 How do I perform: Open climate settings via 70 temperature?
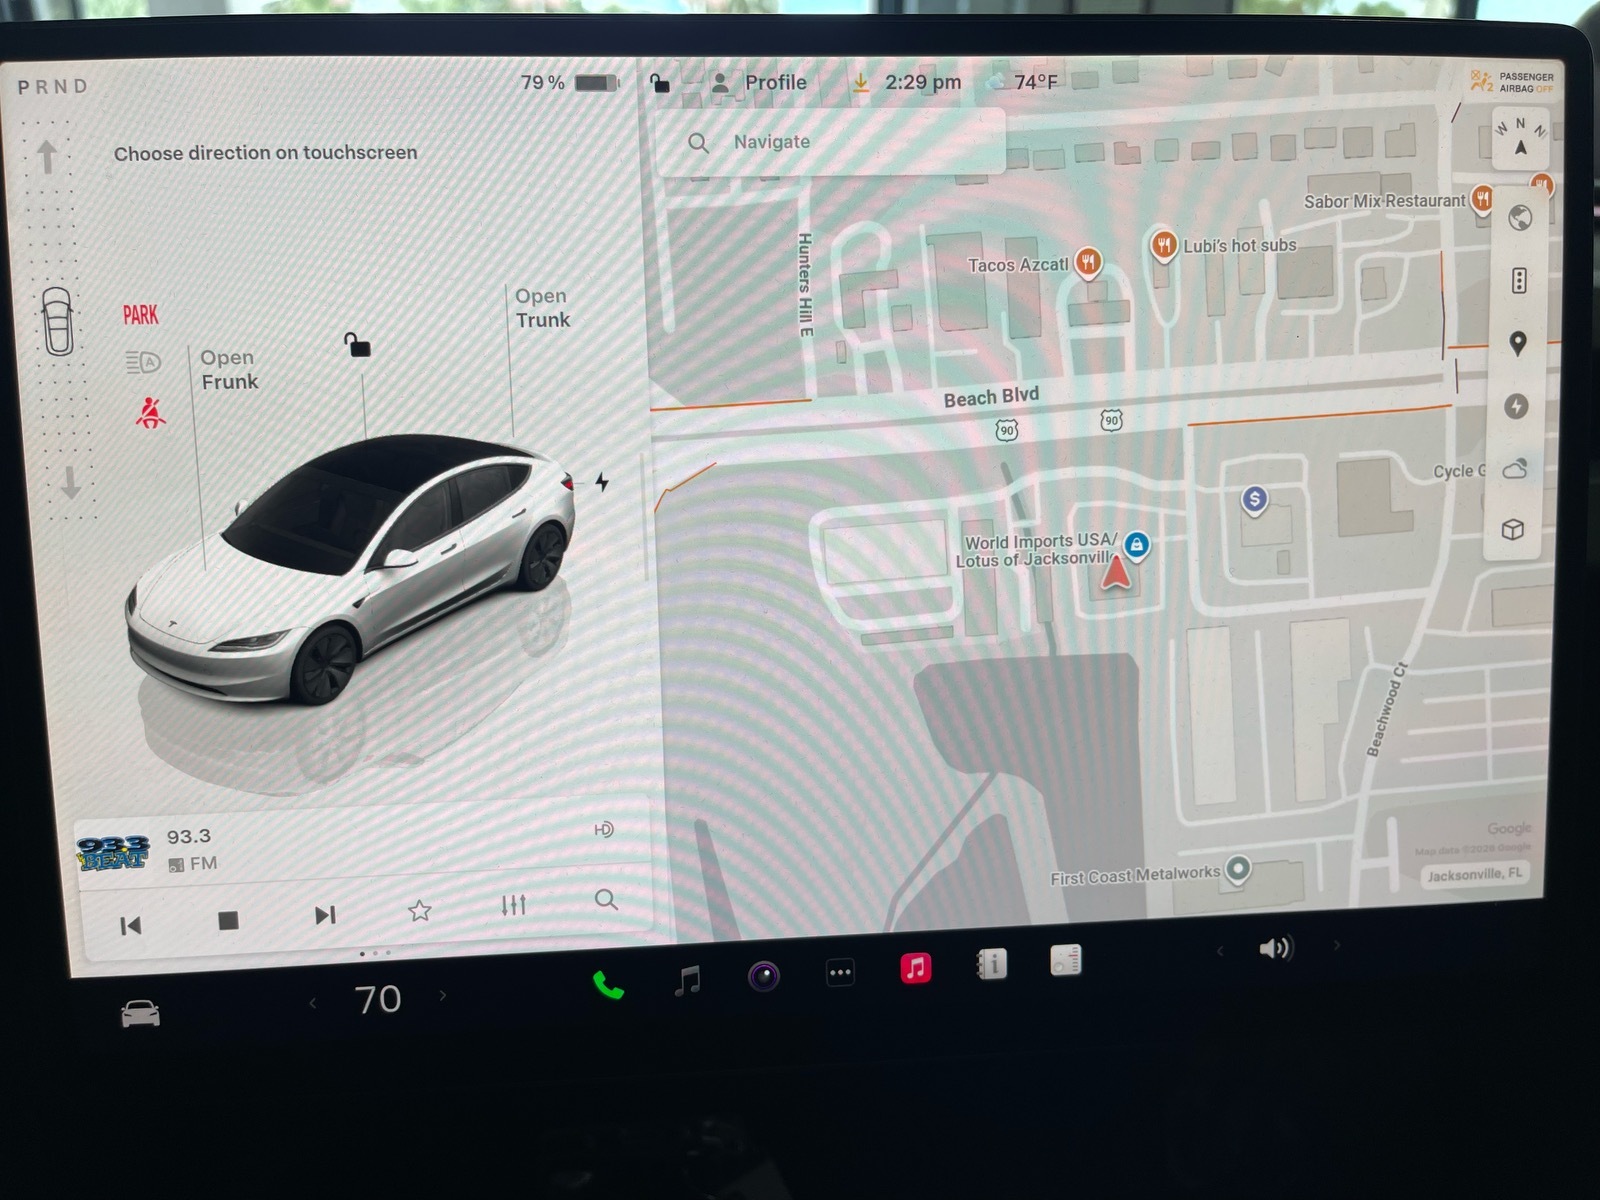tap(378, 999)
